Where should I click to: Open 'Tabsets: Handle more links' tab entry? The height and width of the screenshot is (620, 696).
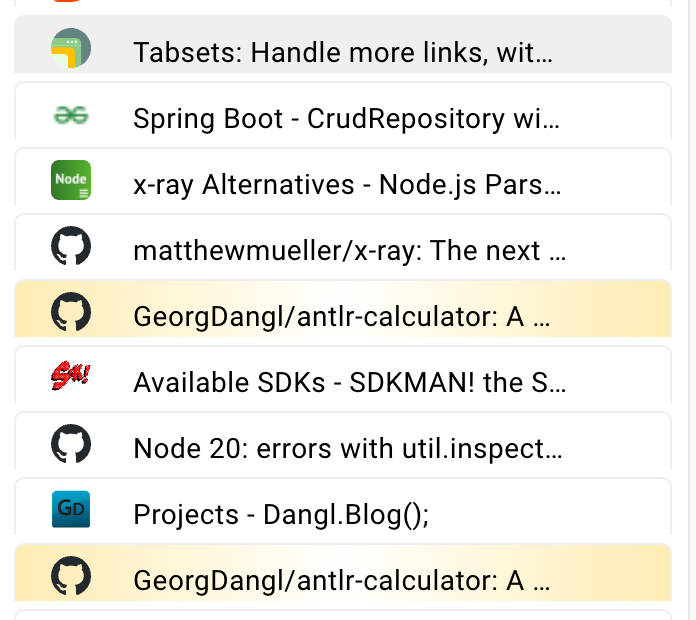[343, 52]
